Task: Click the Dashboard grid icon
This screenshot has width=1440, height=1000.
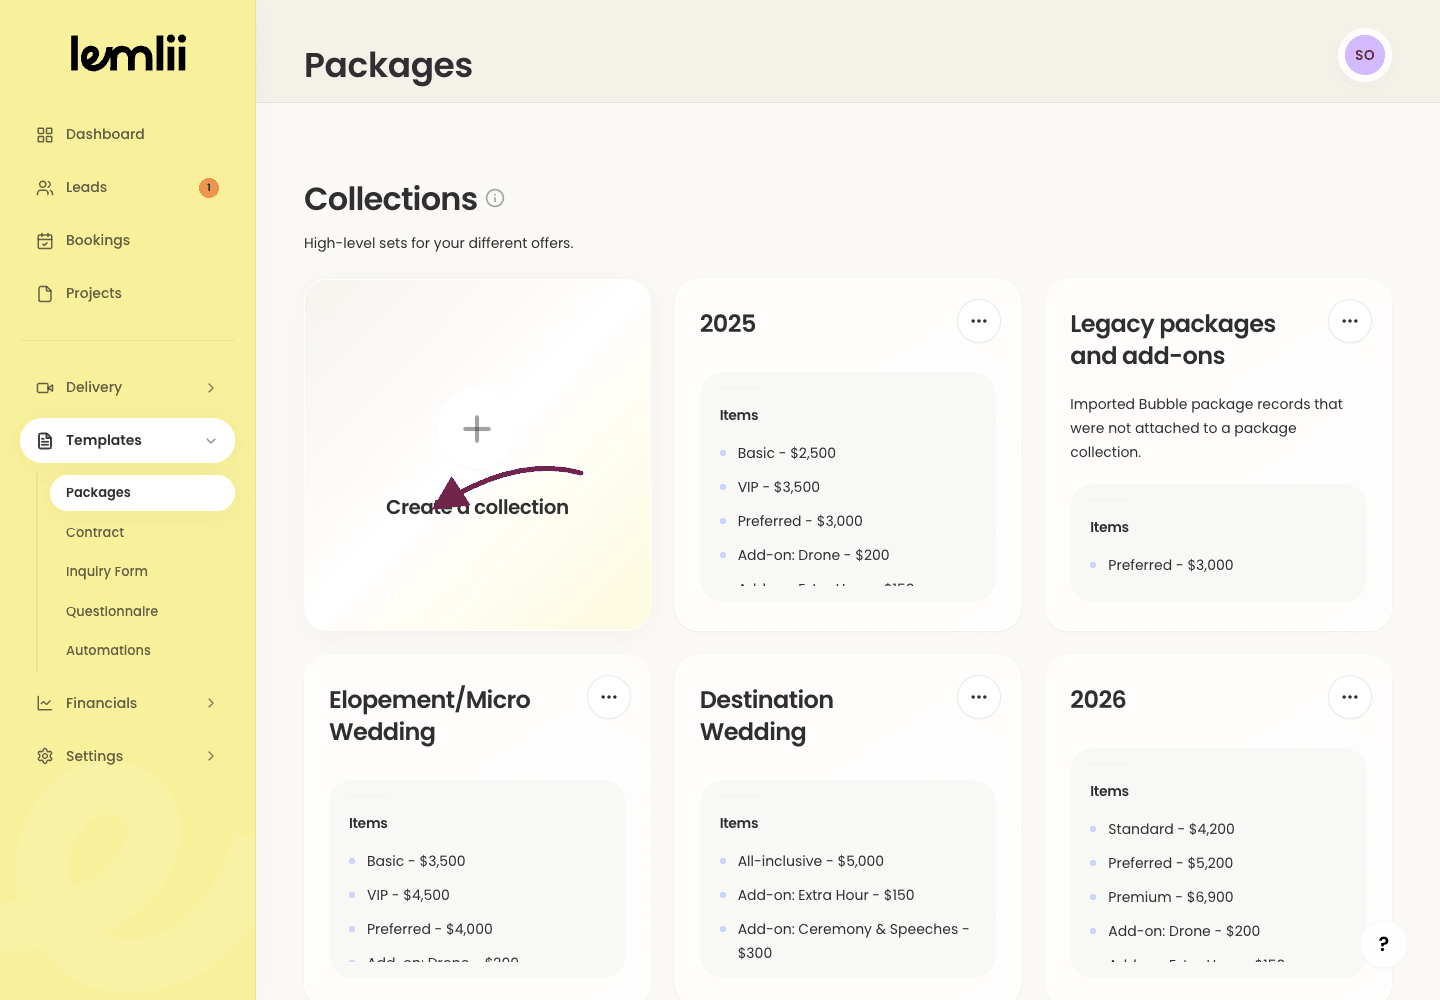Action: click(45, 135)
